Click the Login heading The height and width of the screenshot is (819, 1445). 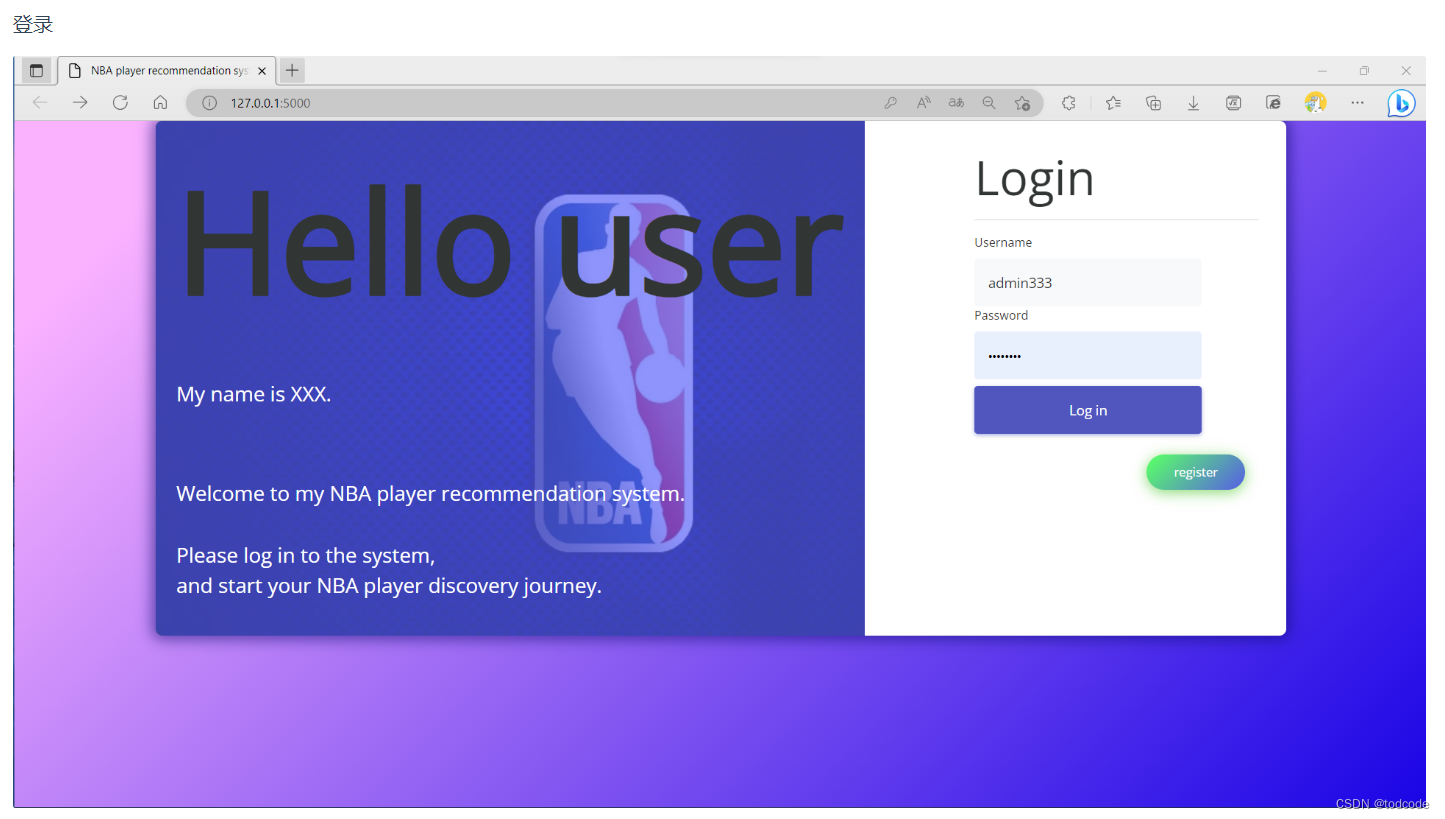pos(1034,179)
